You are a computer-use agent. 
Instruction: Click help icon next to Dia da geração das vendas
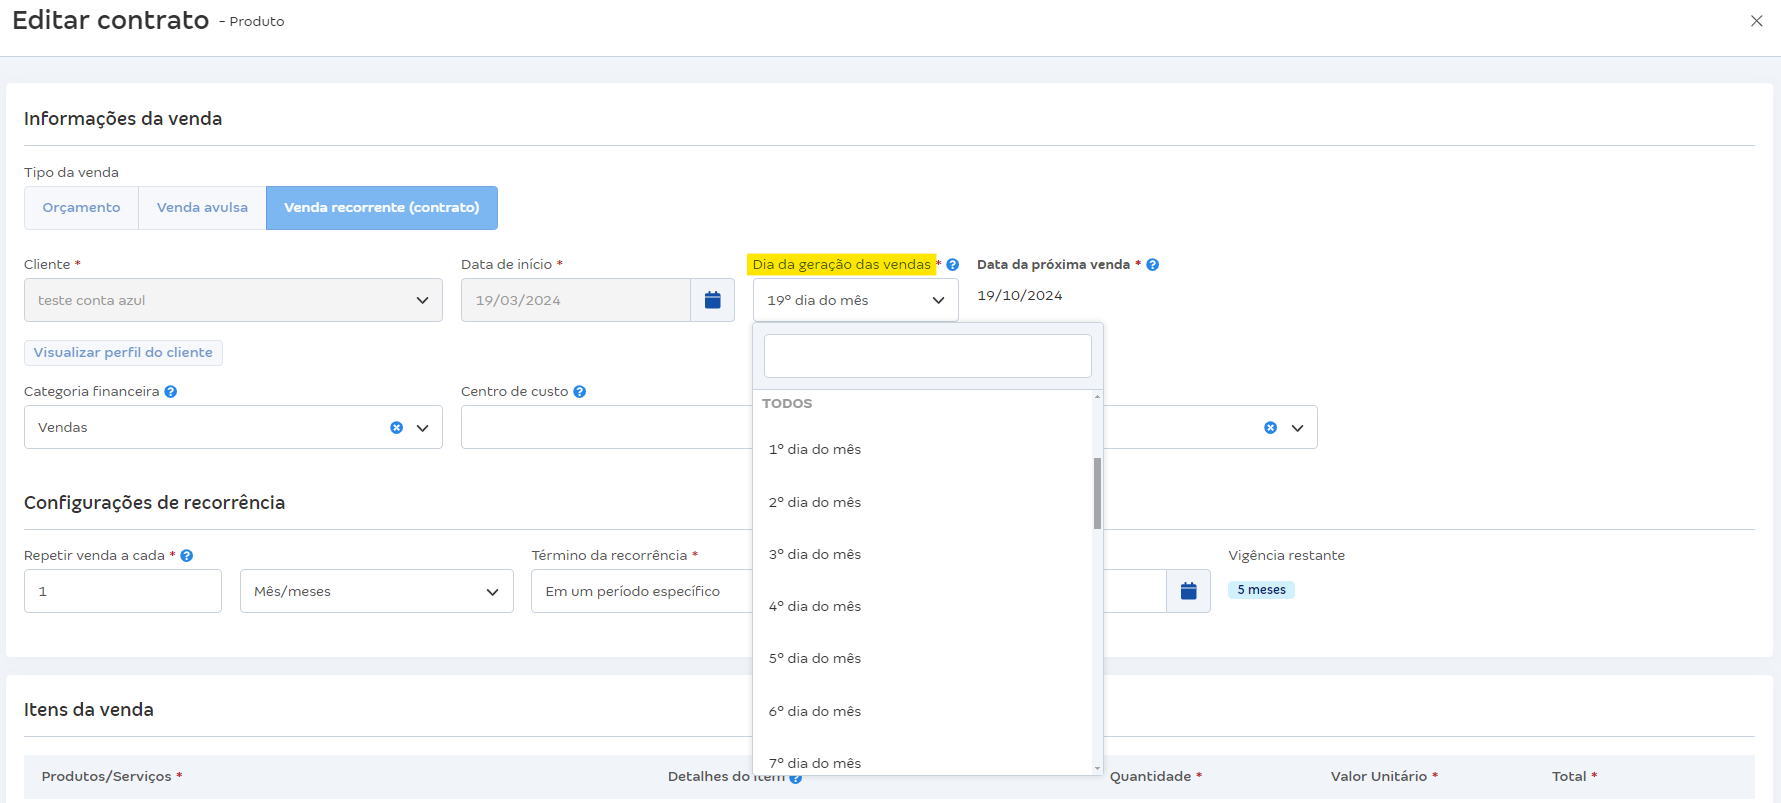click(x=953, y=265)
